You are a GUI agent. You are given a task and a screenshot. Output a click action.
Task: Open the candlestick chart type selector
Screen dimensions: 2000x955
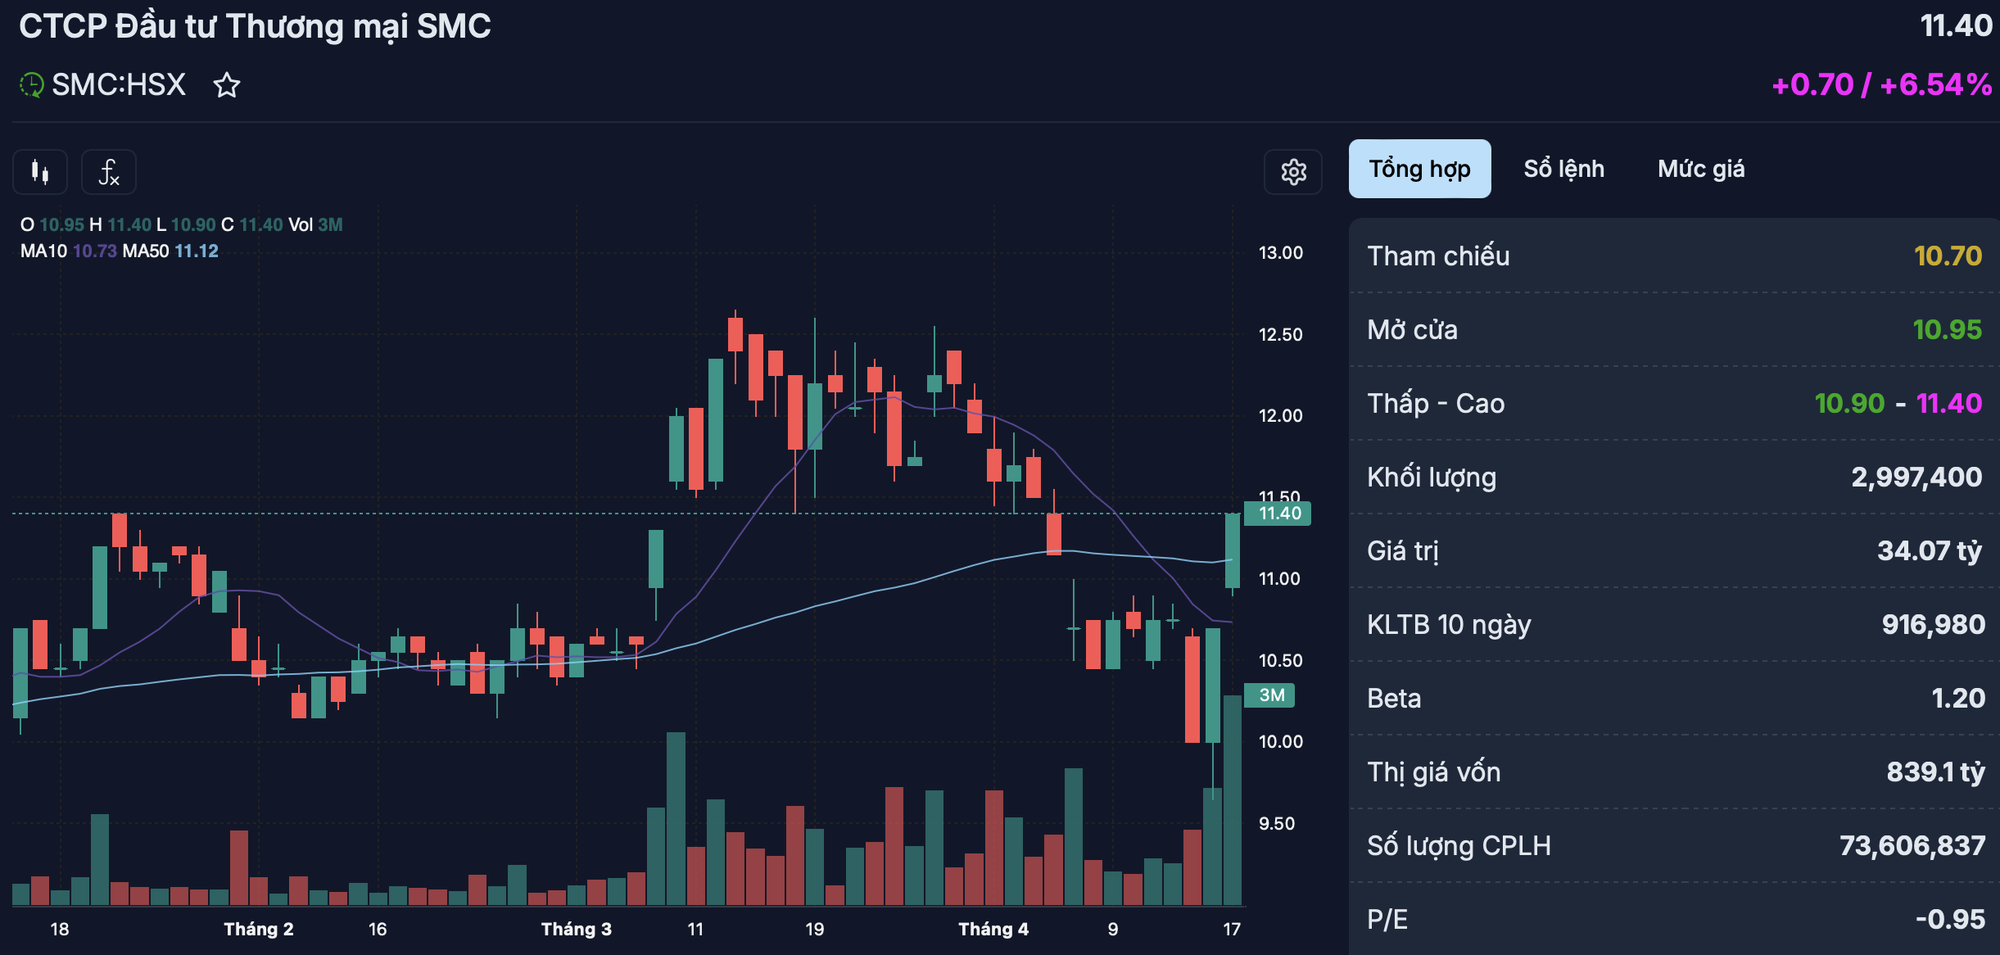40,172
